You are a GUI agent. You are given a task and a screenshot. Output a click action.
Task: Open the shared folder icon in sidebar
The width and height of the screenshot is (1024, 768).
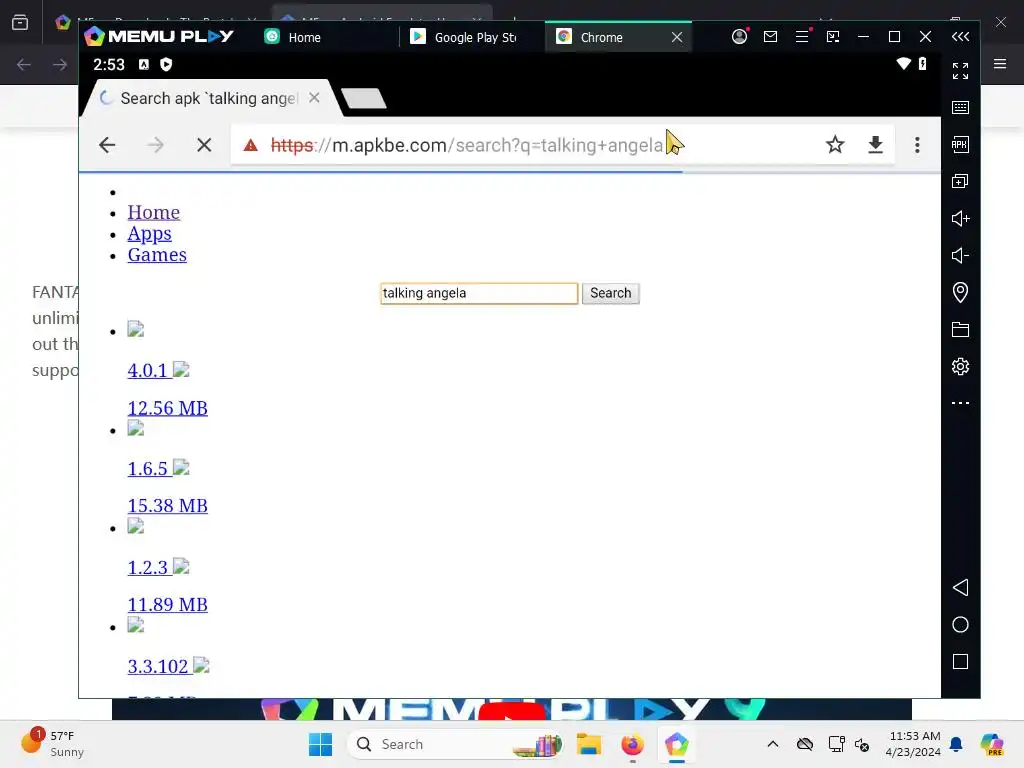960,329
